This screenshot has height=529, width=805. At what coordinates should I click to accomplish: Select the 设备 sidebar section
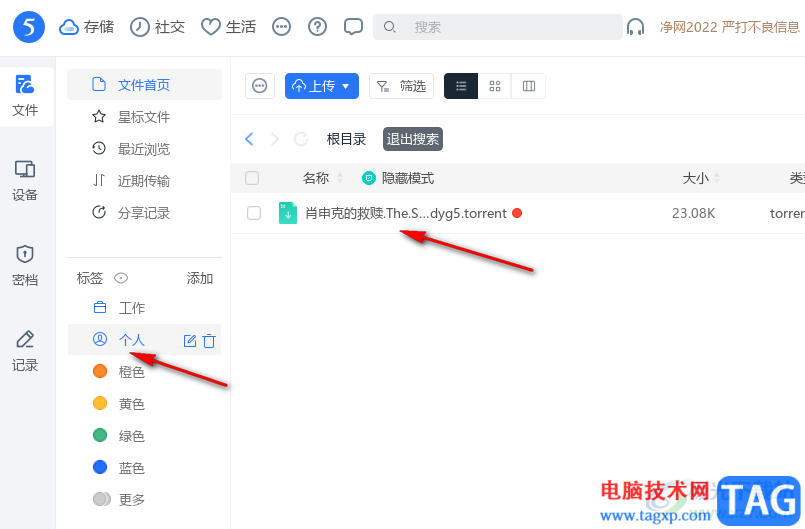[25, 181]
